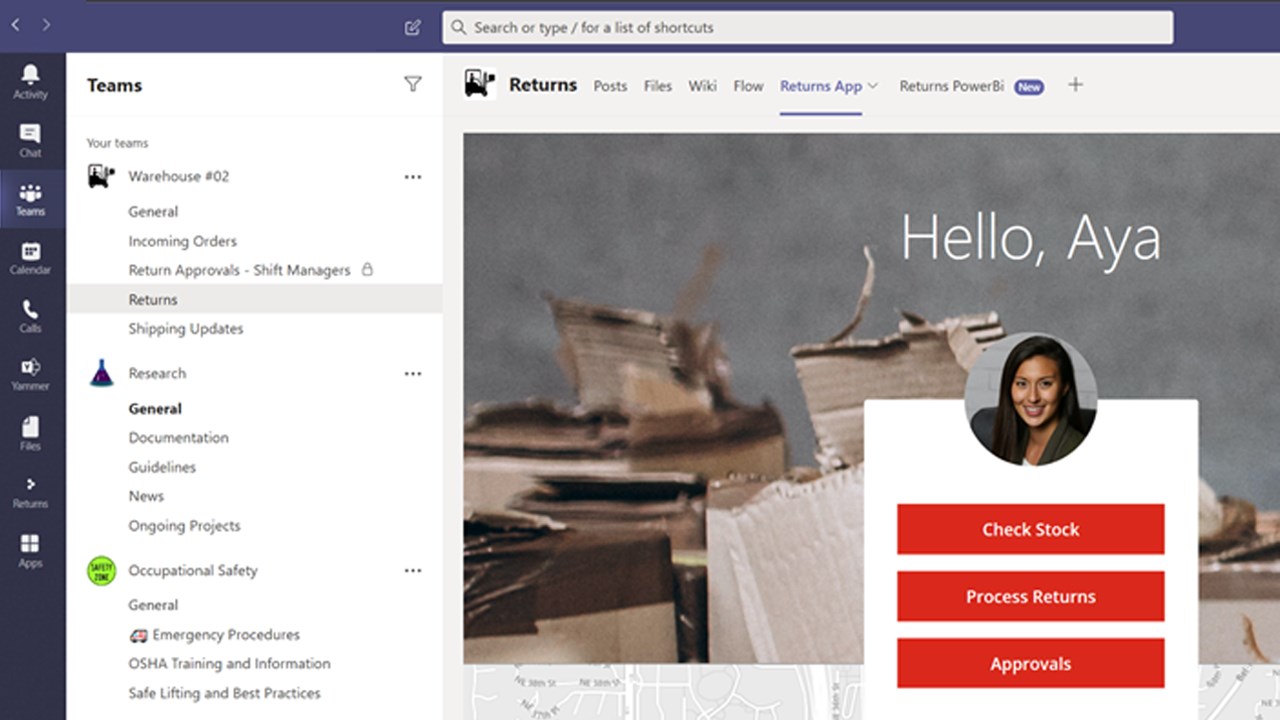
Task: Open Files in the sidebar
Action: point(30,434)
